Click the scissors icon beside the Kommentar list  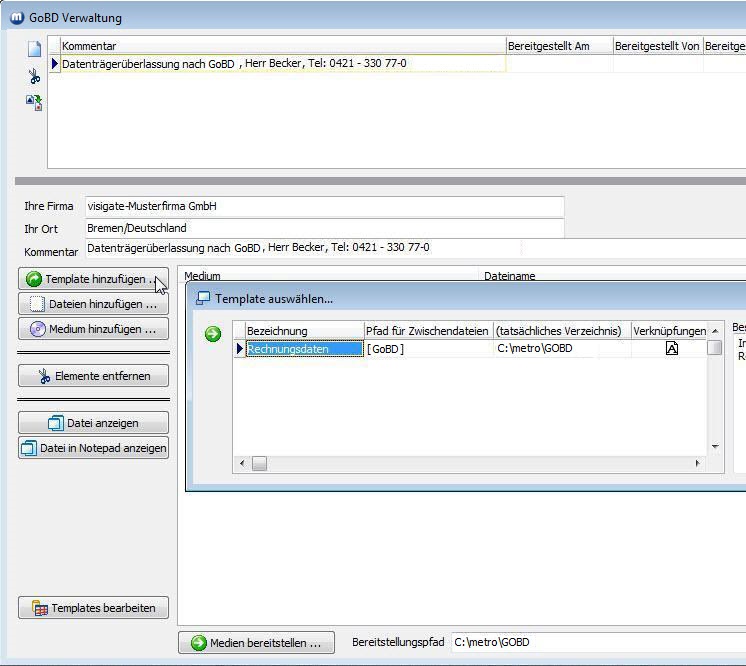[35, 76]
